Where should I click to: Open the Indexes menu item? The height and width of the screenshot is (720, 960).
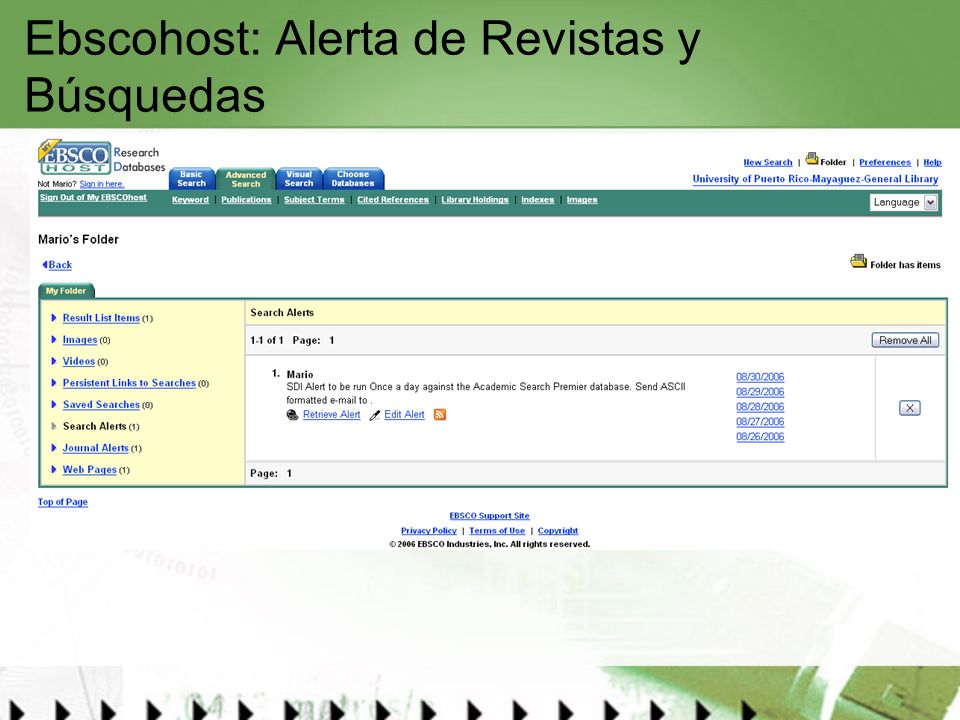tap(538, 200)
